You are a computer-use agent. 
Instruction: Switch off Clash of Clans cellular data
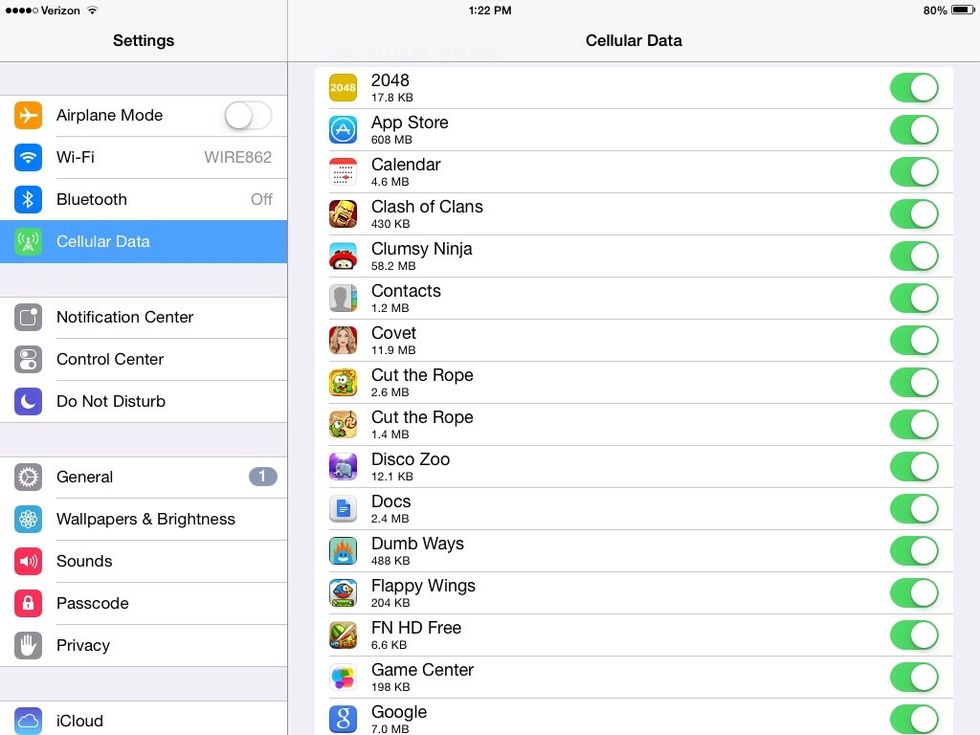(914, 214)
